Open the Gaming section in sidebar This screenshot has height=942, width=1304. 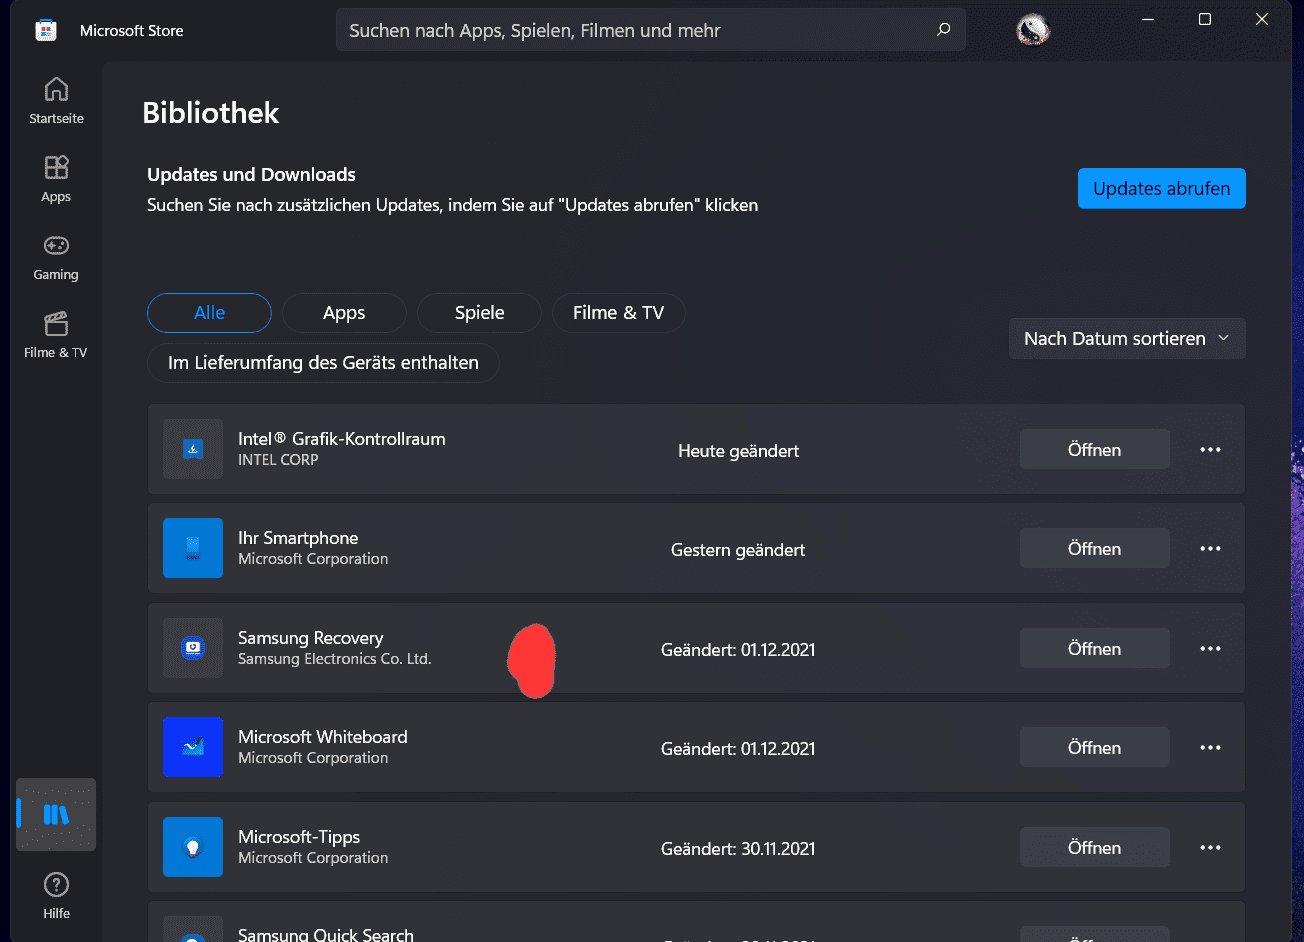(56, 257)
